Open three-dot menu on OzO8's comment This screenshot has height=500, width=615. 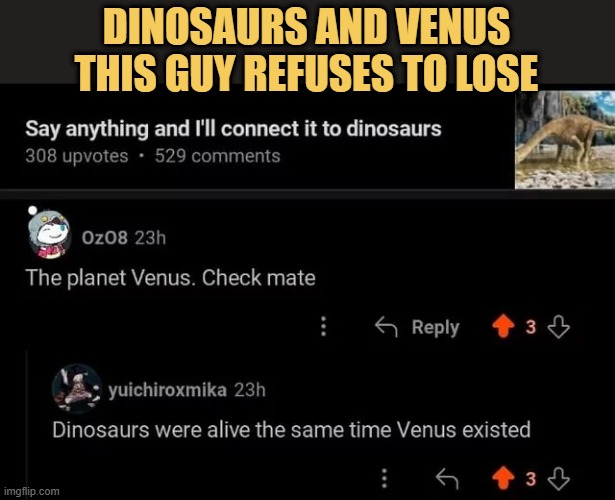click(x=324, y=326)
